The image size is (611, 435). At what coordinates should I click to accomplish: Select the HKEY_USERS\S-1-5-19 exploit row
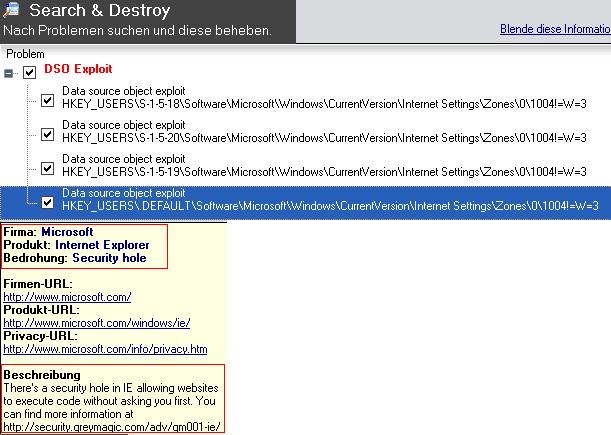pos(324,165)
